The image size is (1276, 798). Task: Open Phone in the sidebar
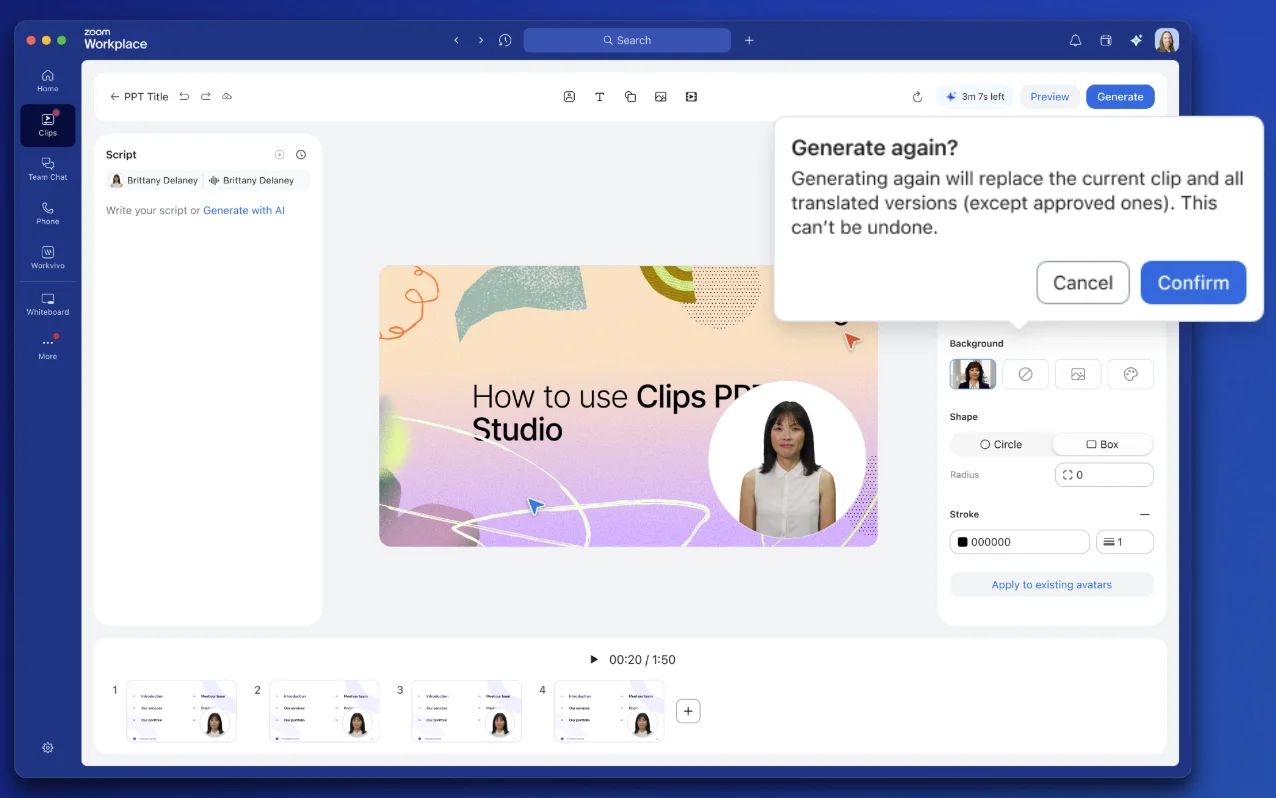click(47, 213)
